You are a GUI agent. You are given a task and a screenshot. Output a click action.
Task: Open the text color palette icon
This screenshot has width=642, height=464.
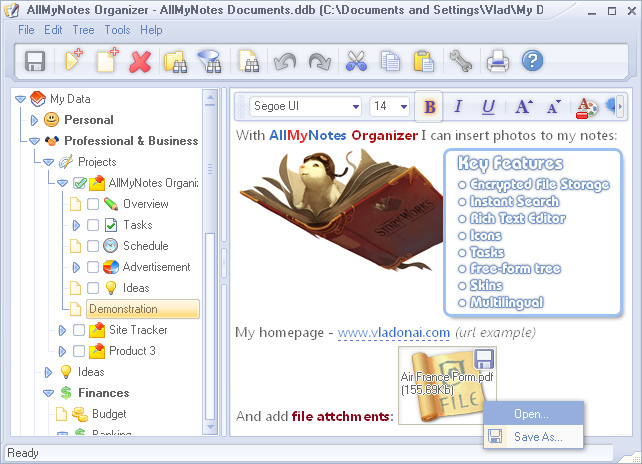pyautogui.click(x=587, y=107)
